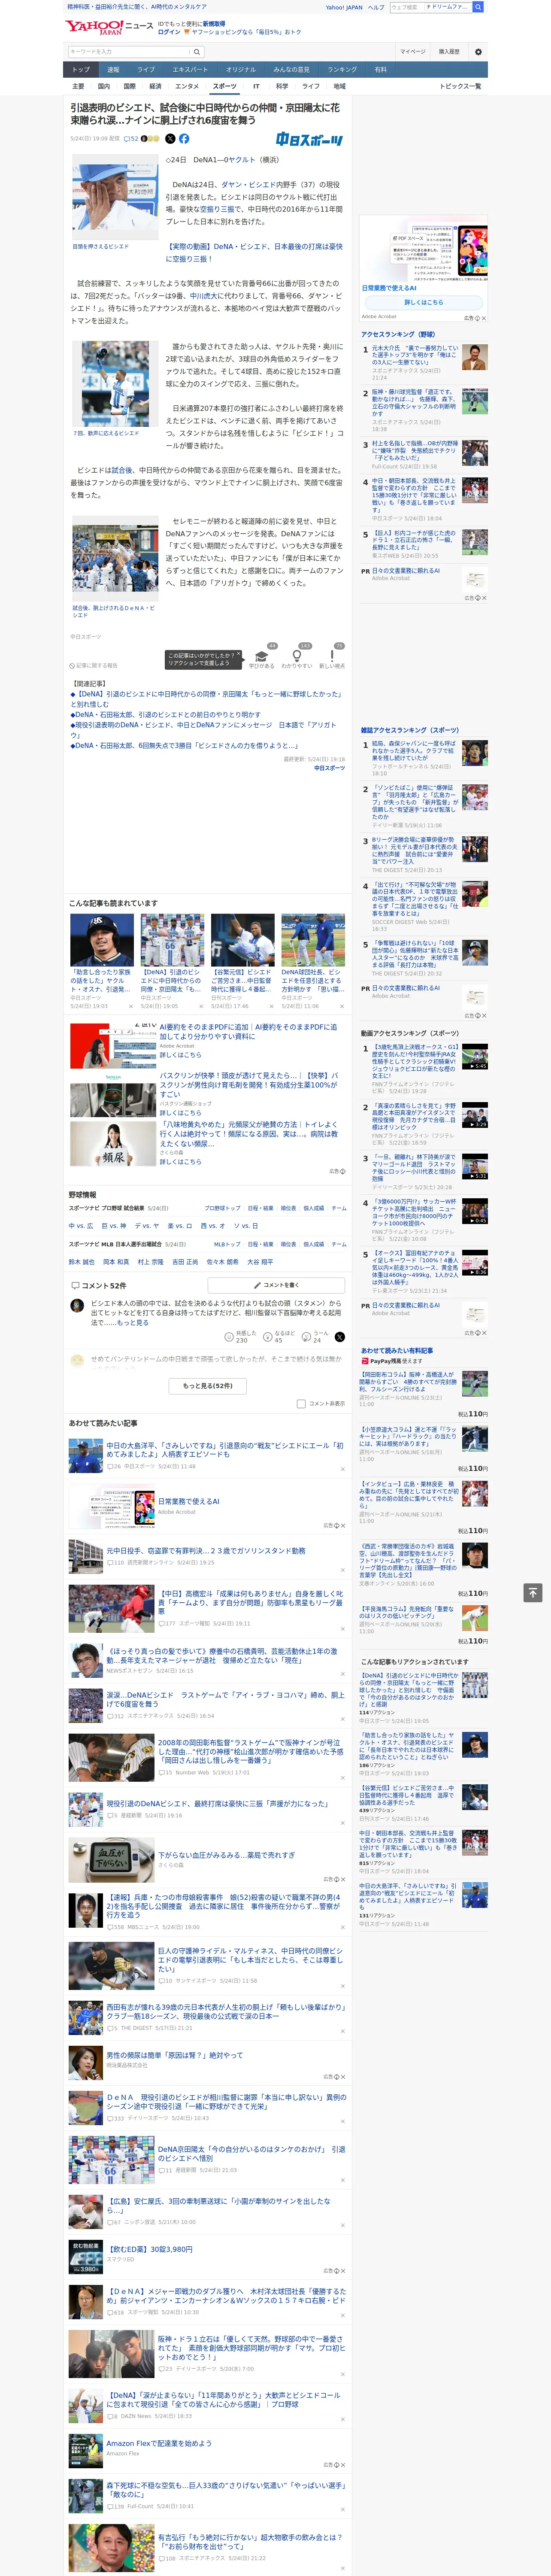
Task: Open the 地域 category tab
Action: [339, 86]
